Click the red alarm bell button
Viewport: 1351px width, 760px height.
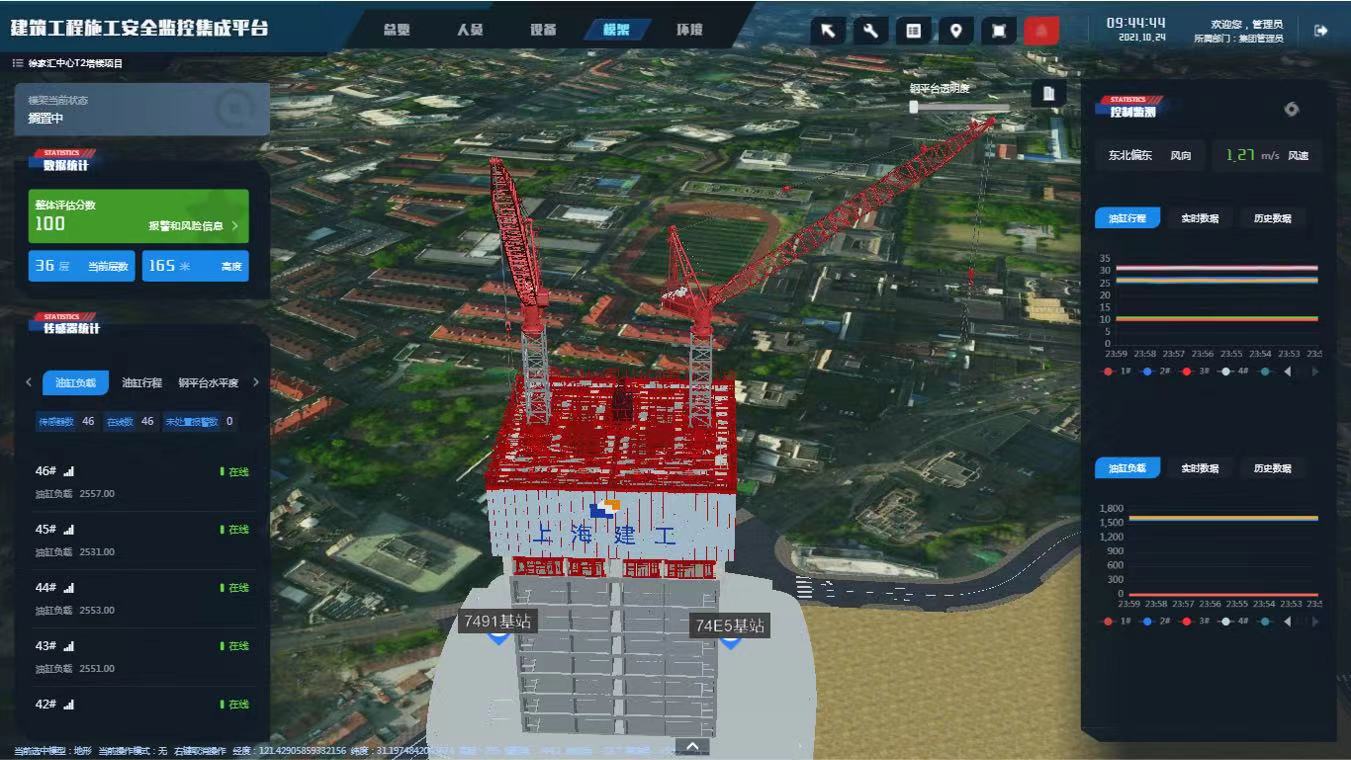pyautogui.click(x=1041, y=31)
